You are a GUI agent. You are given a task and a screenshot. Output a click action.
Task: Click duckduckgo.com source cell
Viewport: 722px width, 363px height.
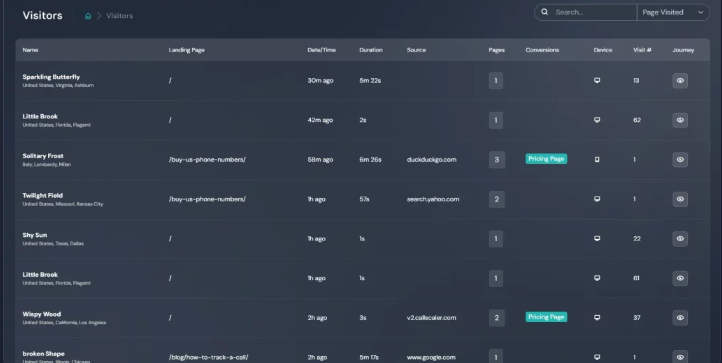(431, 160)
